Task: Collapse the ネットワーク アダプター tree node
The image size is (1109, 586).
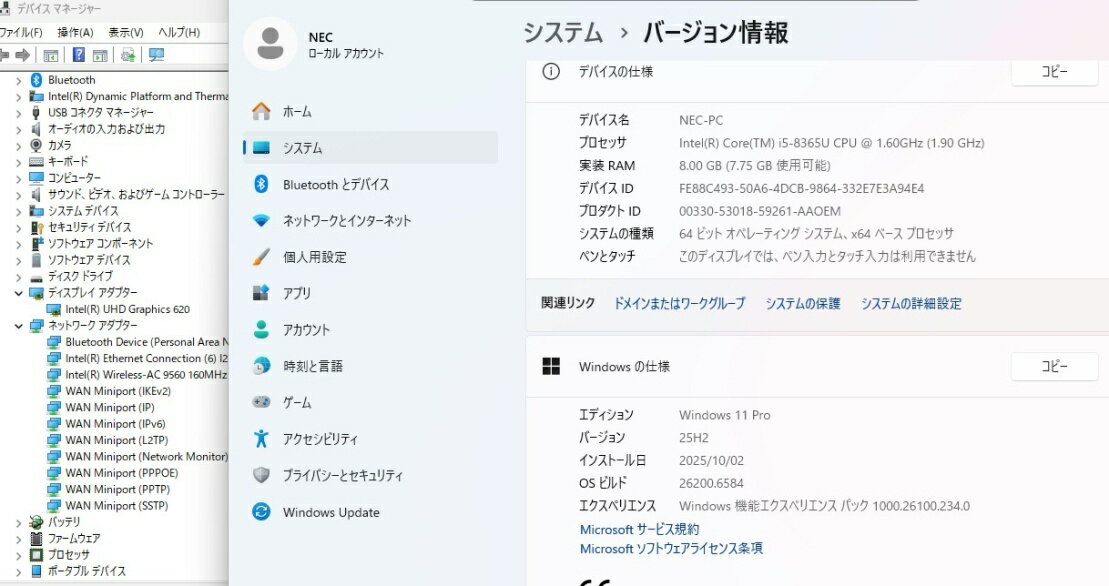Action: pos(18,326)
